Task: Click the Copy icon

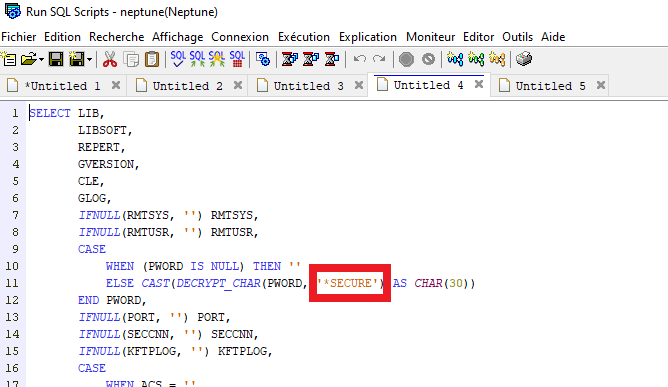Action: pos(131,59)
